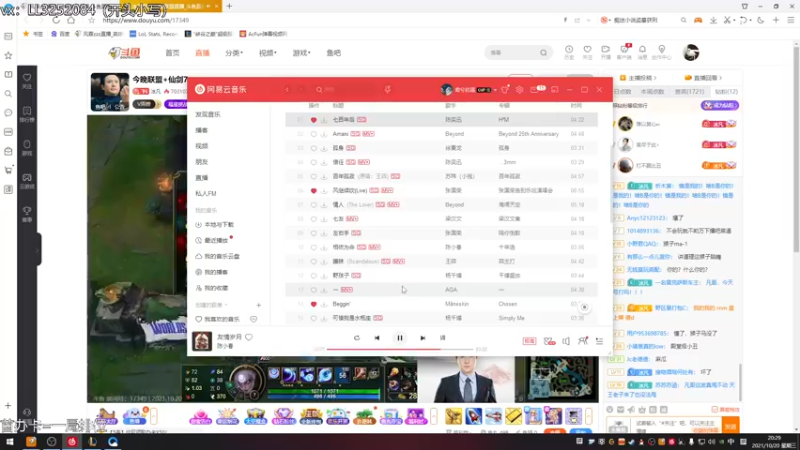800x450 pixels.
Task: Skip to next track in NetEase Music
Action: click(x=422, y=338)
